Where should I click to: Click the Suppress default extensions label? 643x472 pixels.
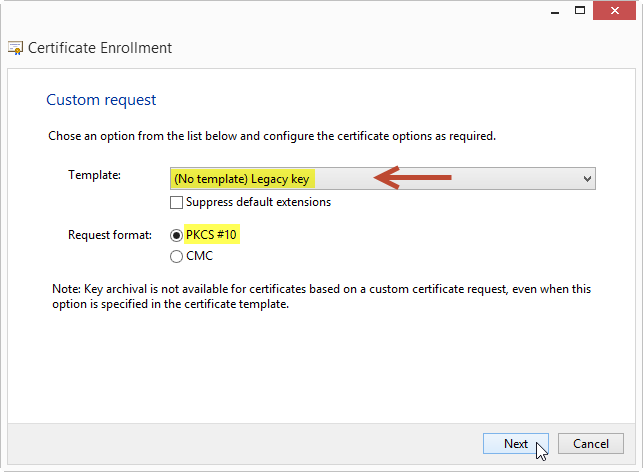[x=258, y=202]
